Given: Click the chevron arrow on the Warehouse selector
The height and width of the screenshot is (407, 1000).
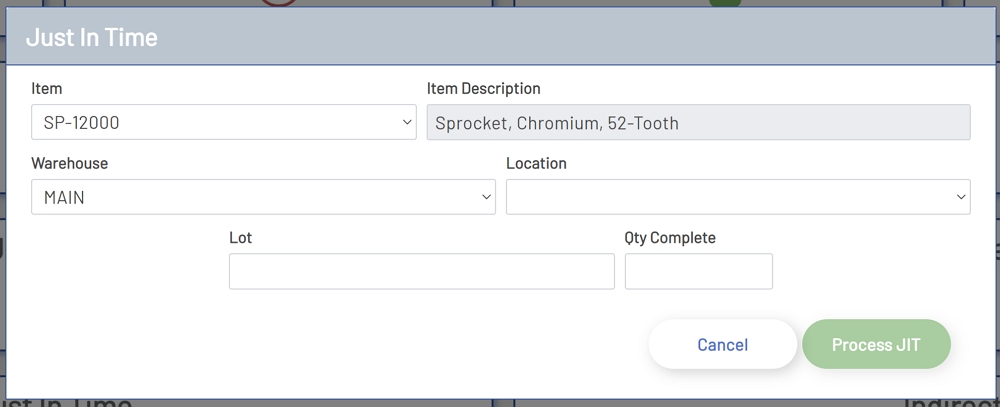Looking at the screenshot, I should (486, 198).
